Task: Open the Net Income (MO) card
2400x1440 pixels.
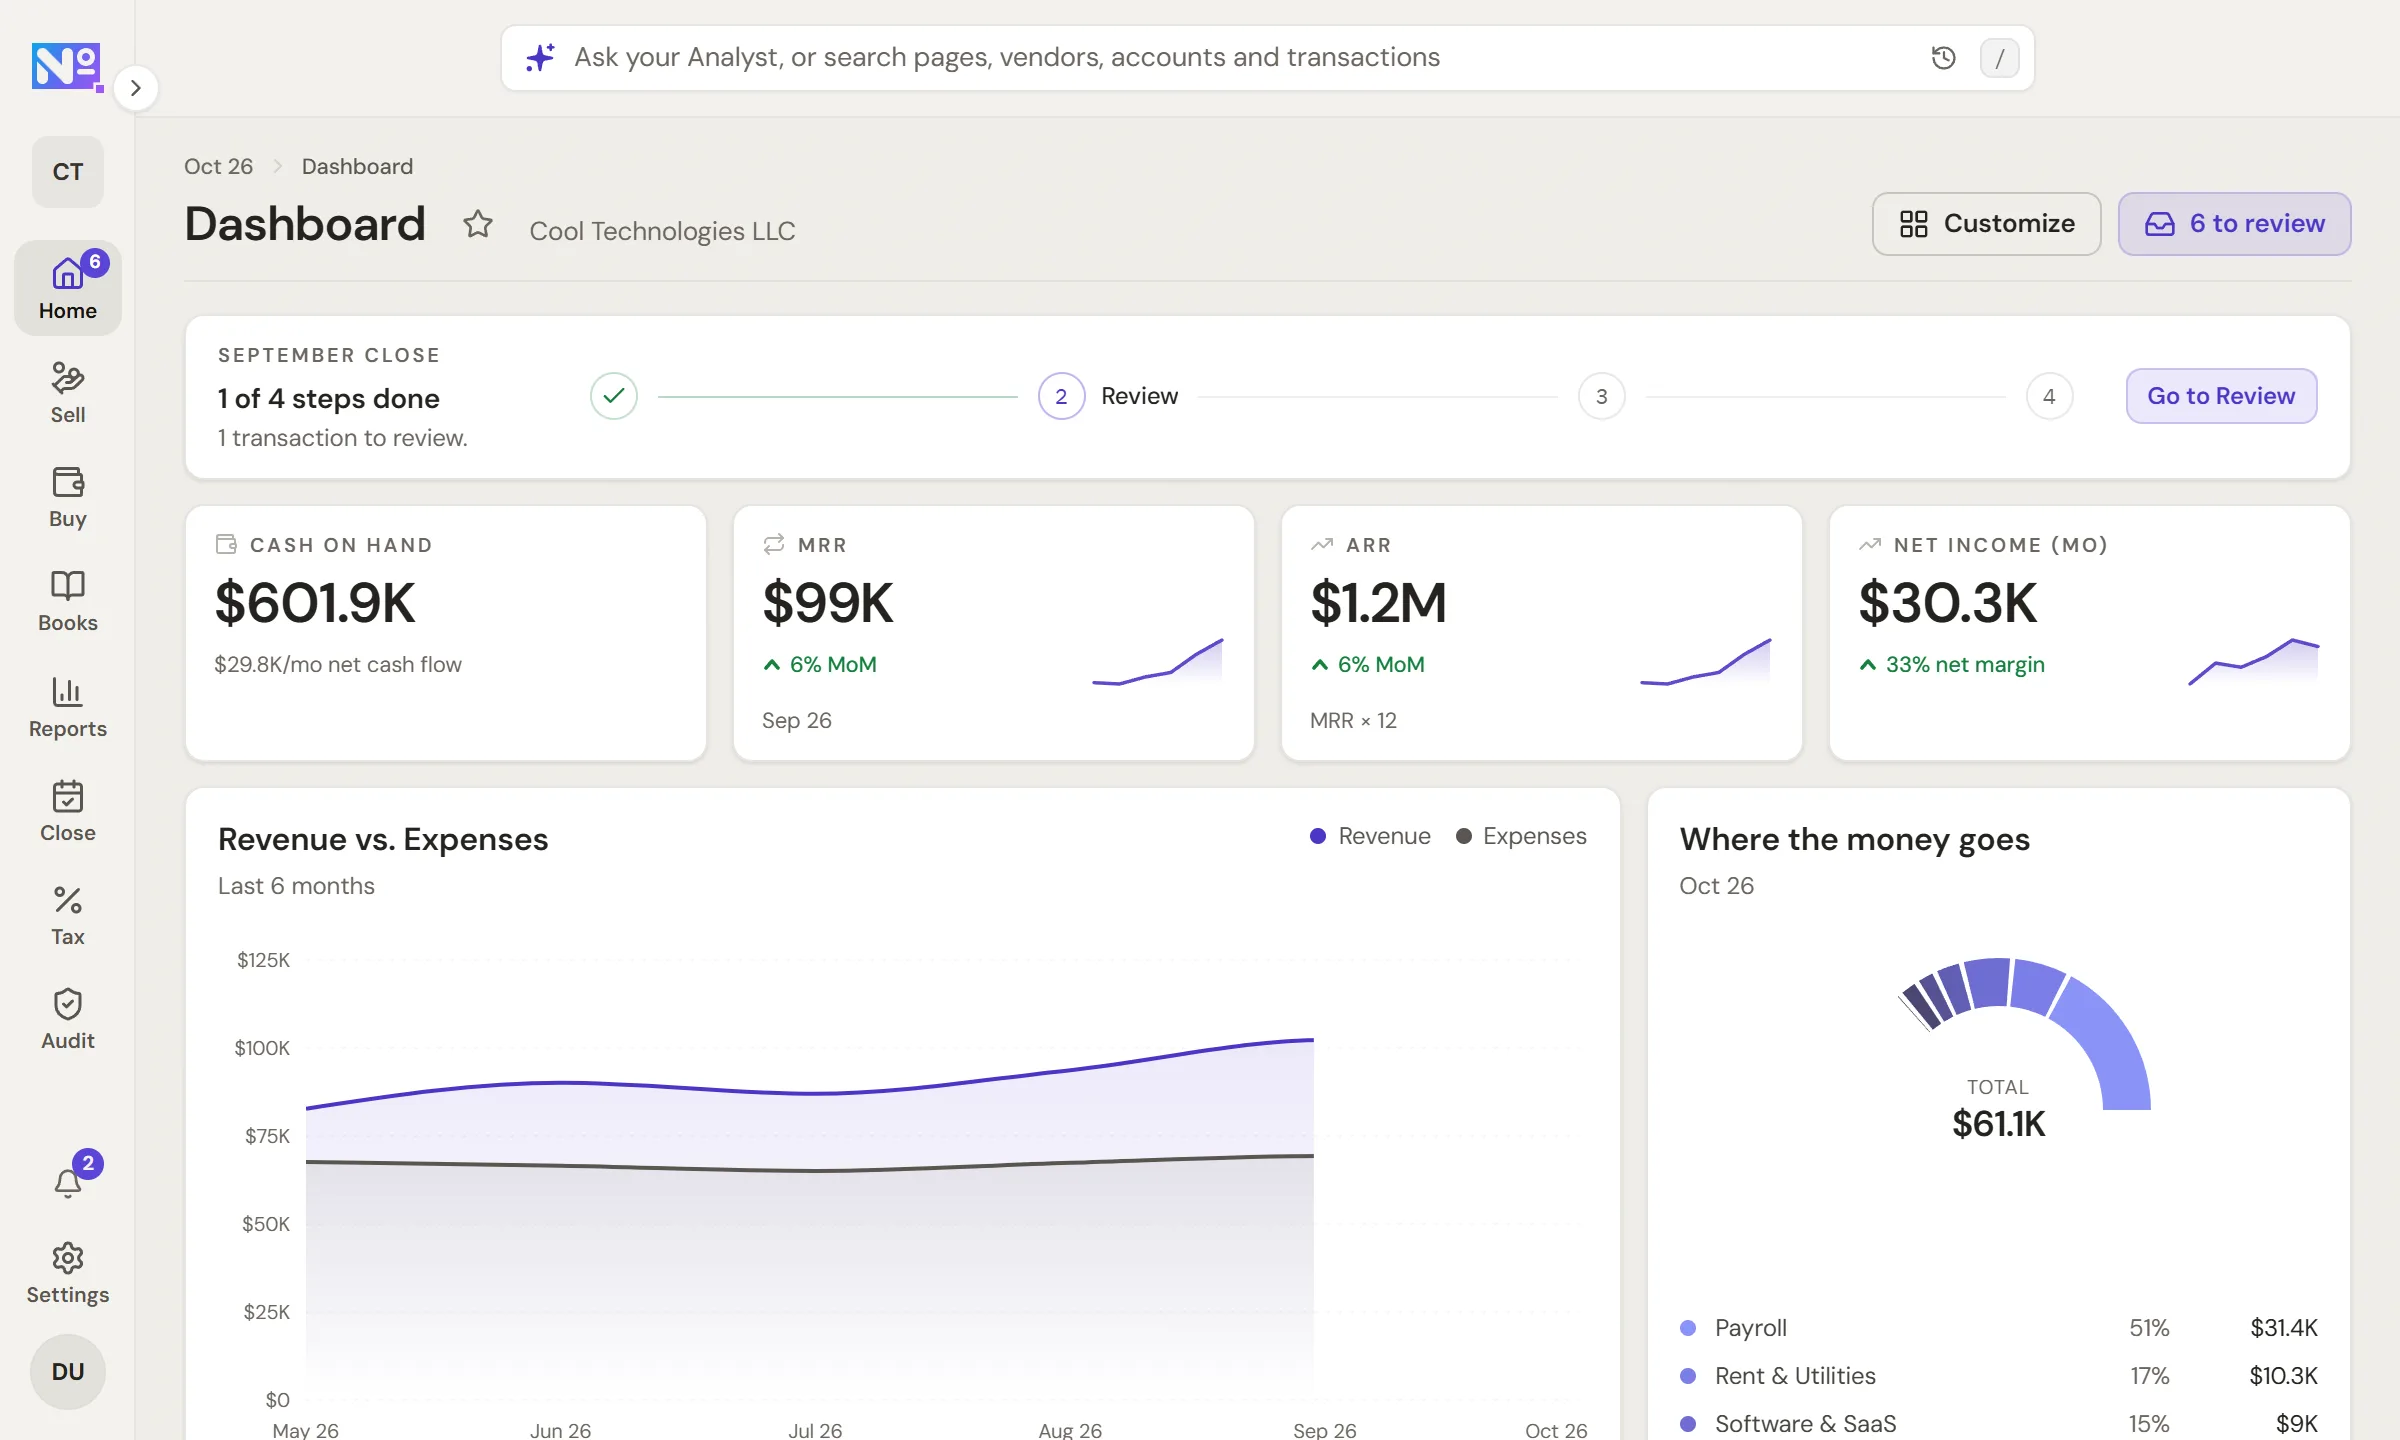Action: click(x=2090, y=632)
